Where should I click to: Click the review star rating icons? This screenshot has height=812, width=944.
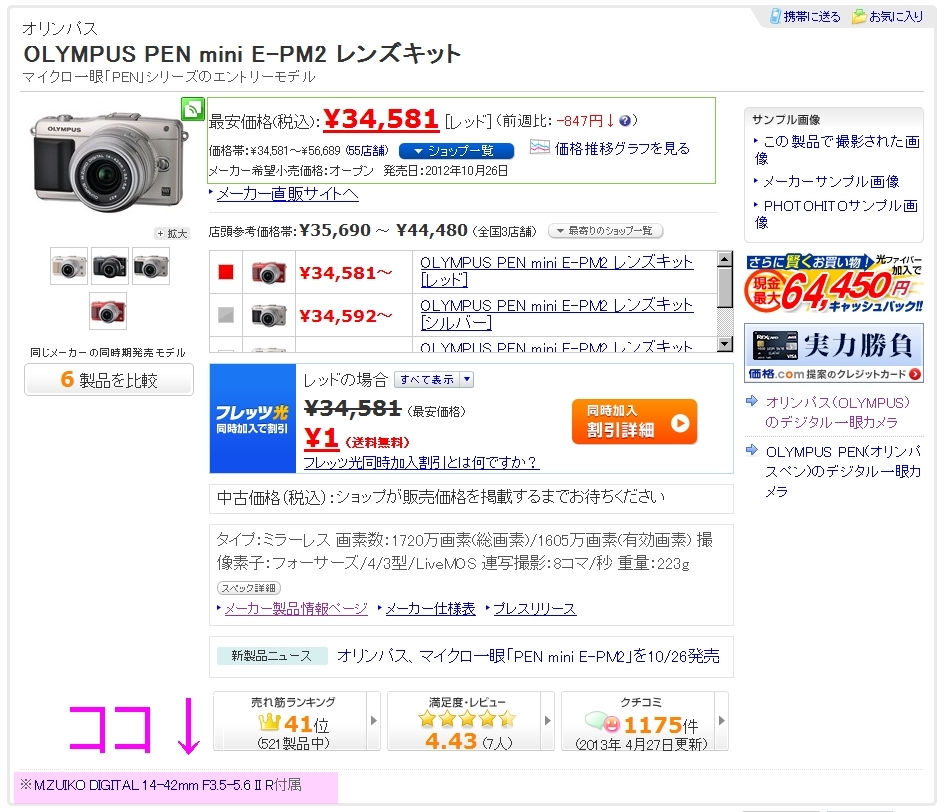[467, 718]
